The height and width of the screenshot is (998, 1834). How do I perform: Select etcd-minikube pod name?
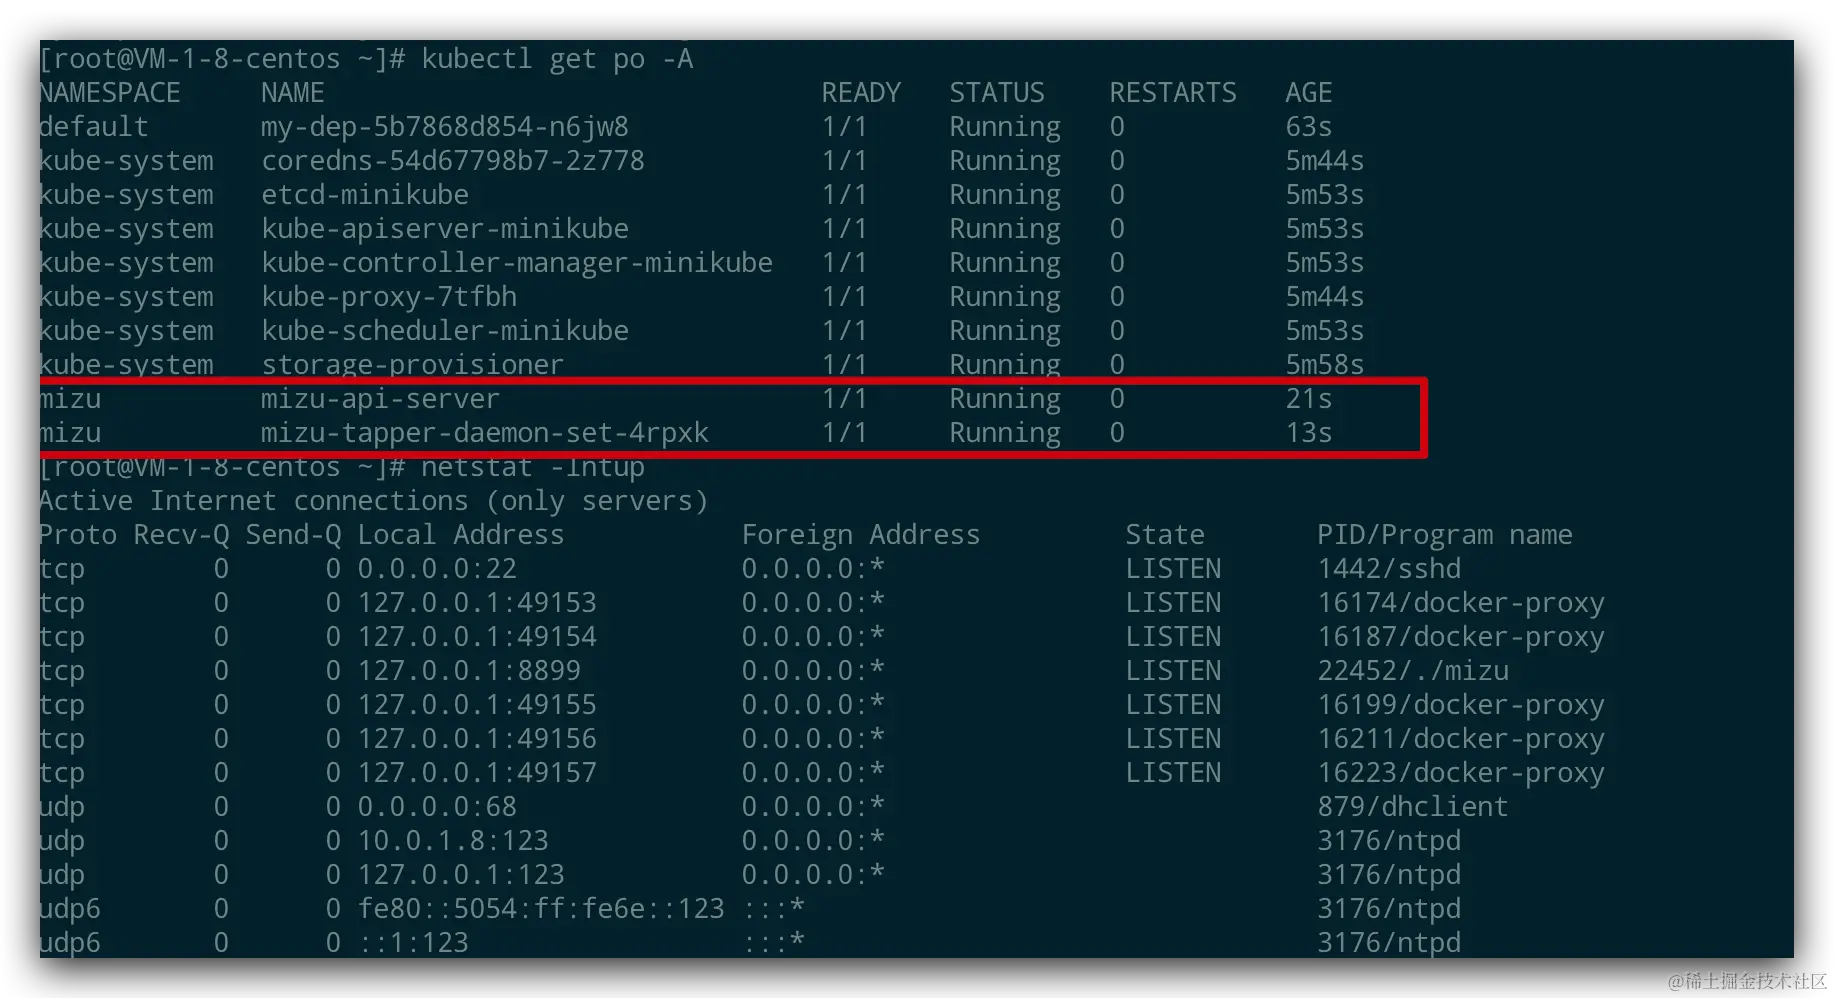point(365,195)
